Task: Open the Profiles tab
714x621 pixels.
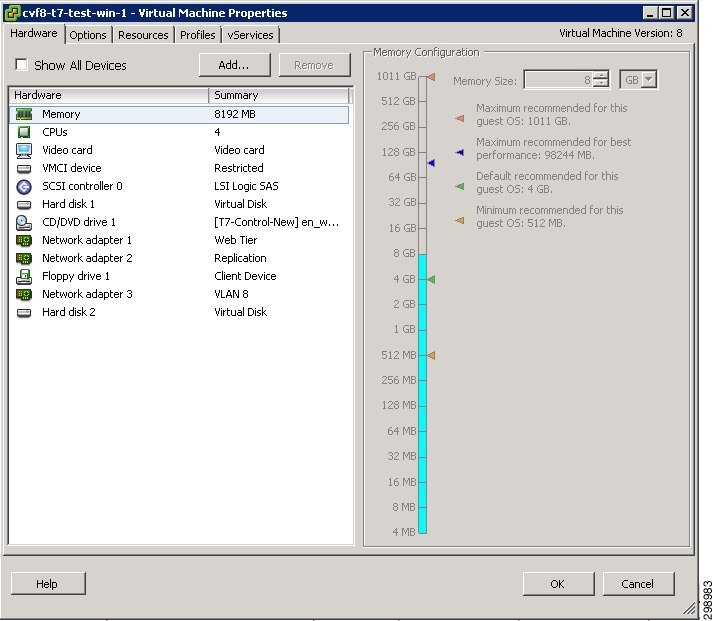Action: [x=198, y=35]
